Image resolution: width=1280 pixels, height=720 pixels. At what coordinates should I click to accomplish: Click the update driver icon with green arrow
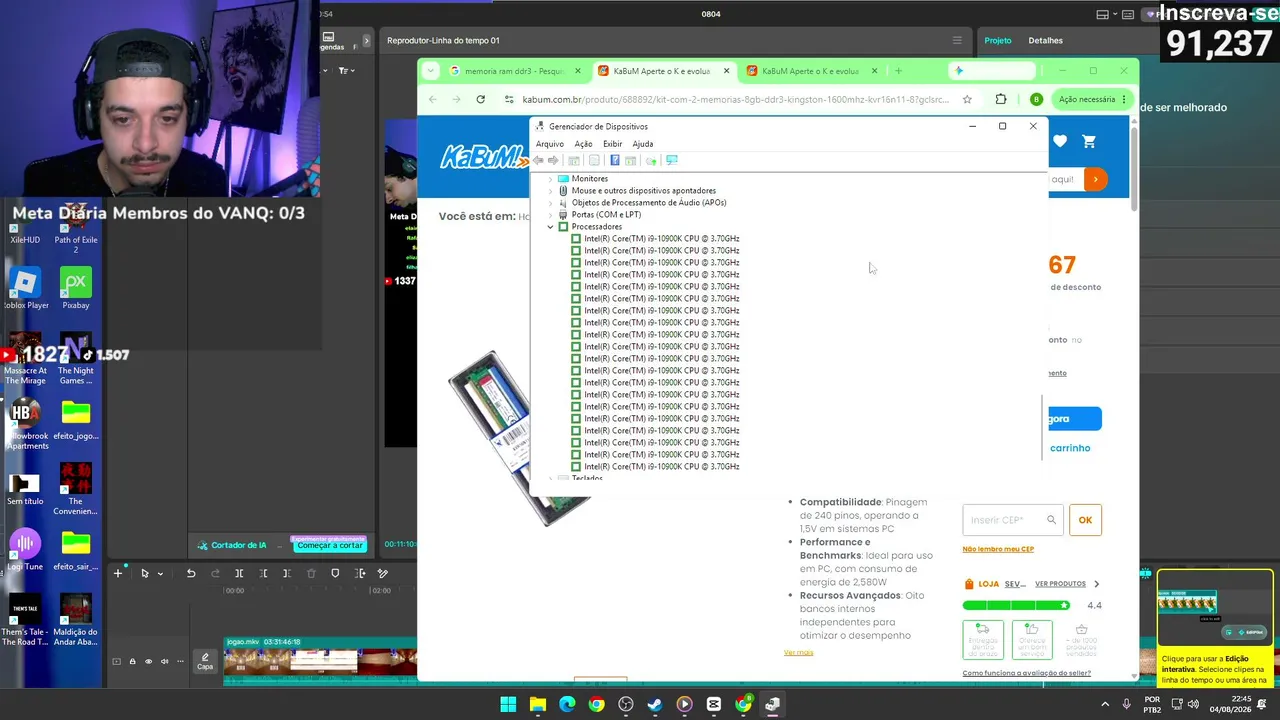pyautogui.click(x=651, y=160)
